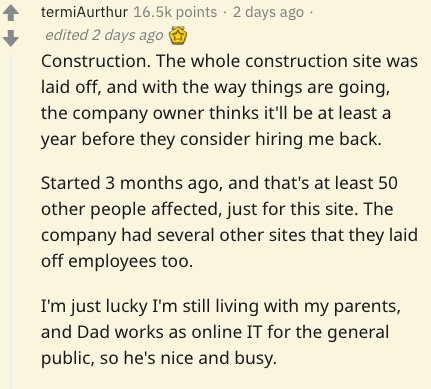Select the words "company owner" in first paragraph
The image size is (431, 389).
pos(139,114)
